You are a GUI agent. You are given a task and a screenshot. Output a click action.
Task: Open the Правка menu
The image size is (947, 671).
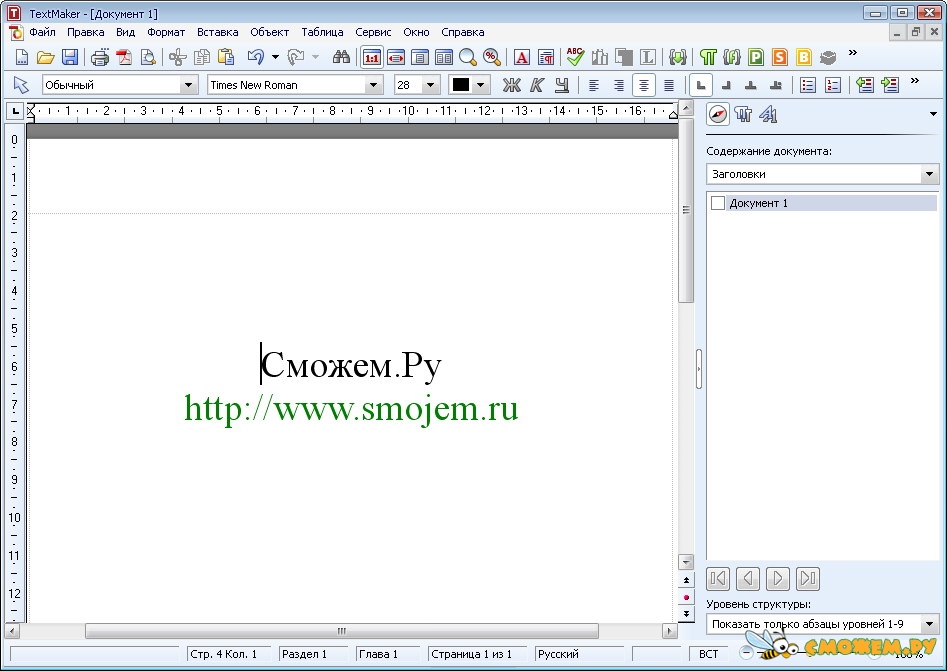pos(86,32)
